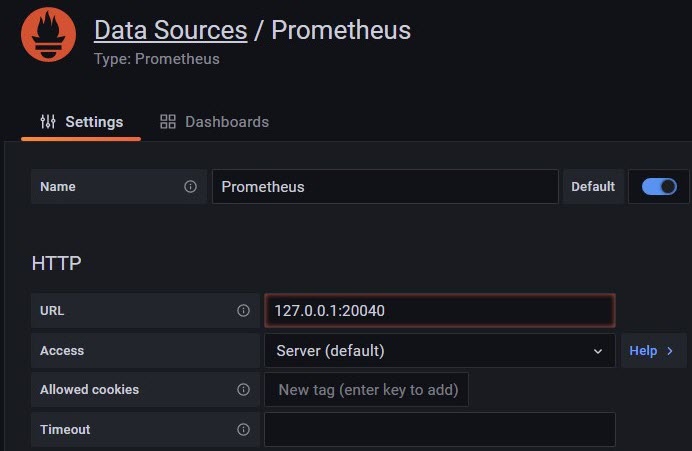Click the Name input field Prometheus
The height and width of the screenshot is (451, 692).
(384, 187)
